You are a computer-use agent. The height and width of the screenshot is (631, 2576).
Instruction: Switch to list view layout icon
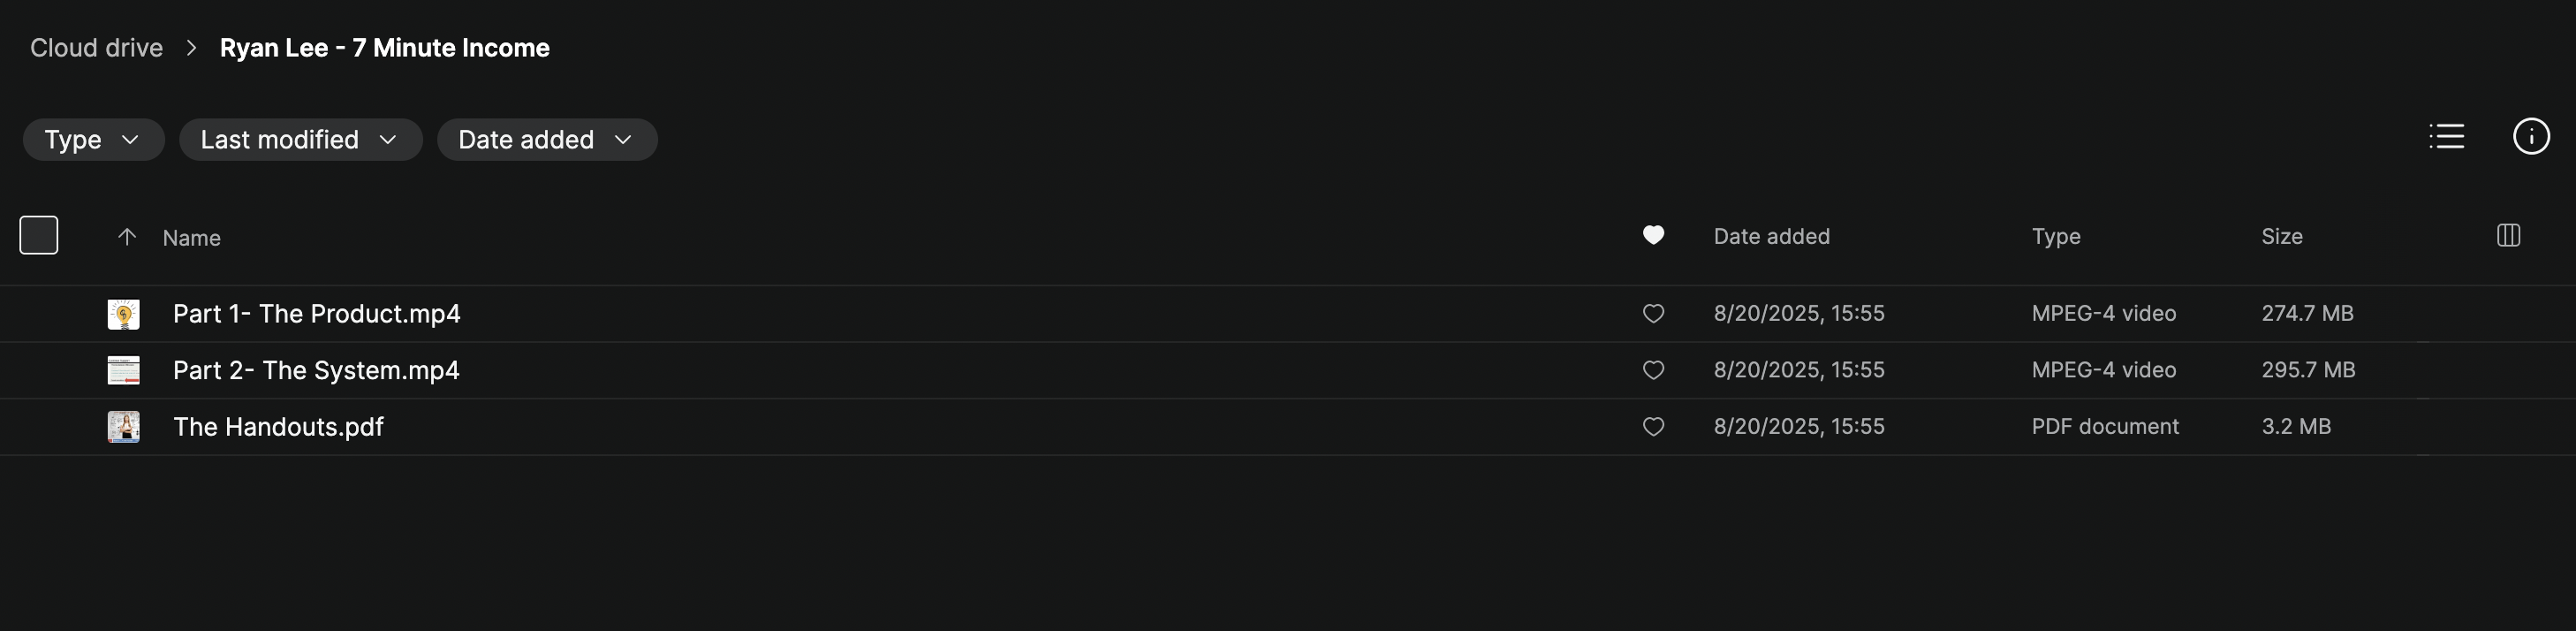[x=2446, y=136]
